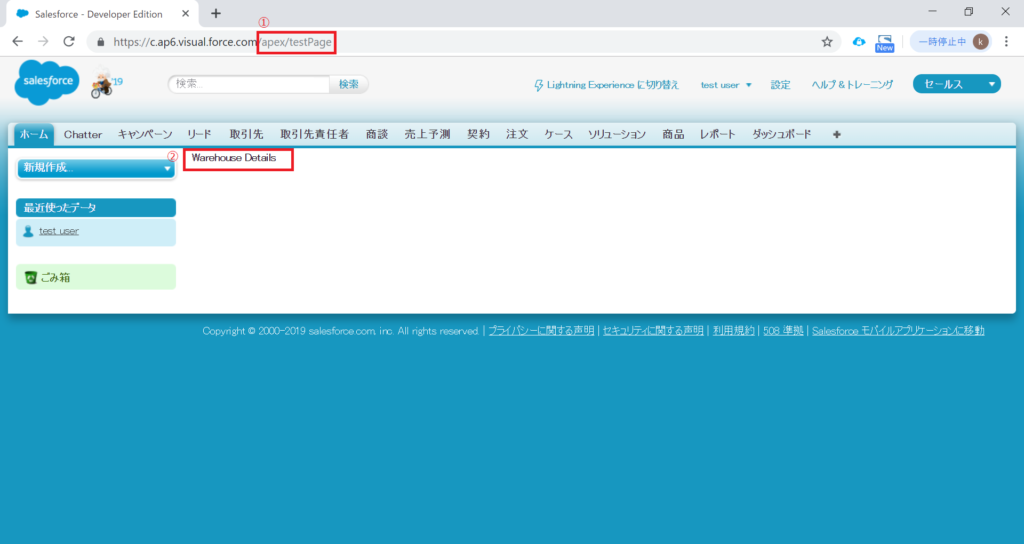Select the 取引先 tab

246,134
